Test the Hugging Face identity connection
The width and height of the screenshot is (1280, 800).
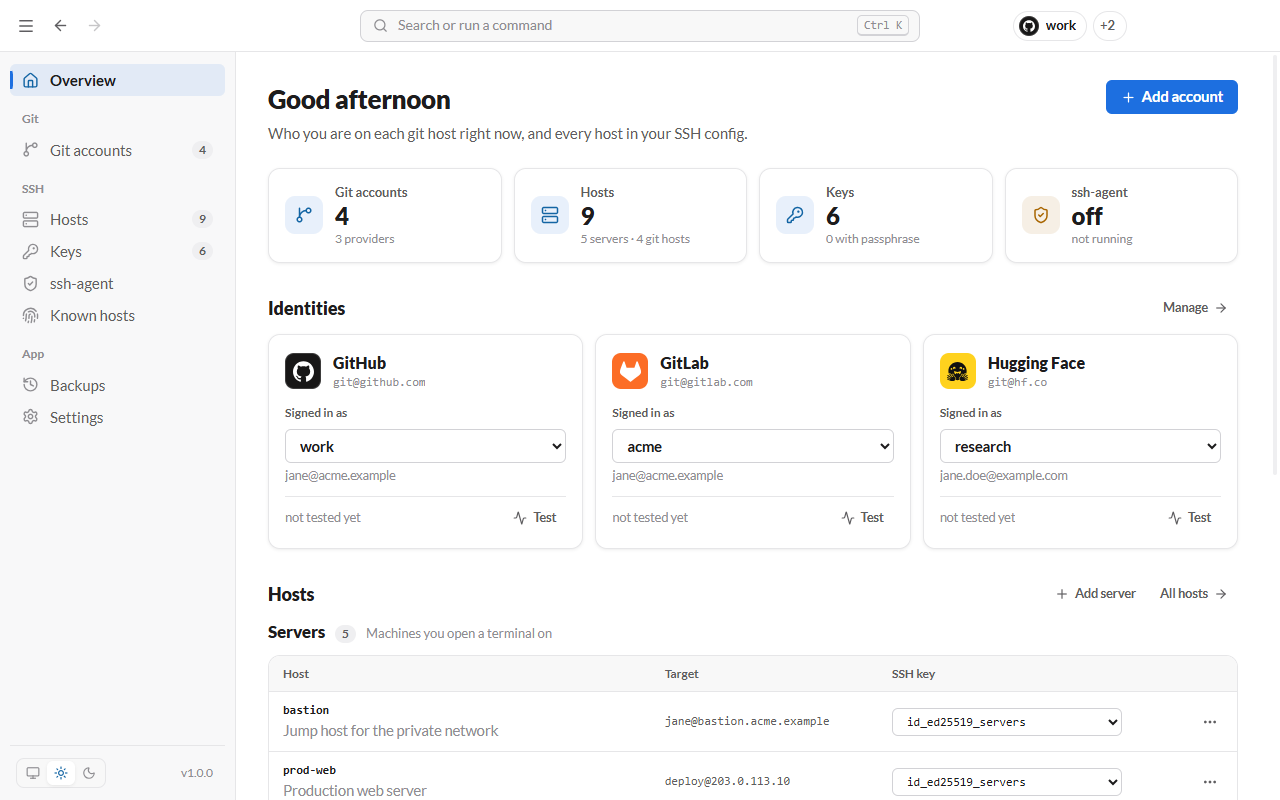click(x=1190, y=517)
